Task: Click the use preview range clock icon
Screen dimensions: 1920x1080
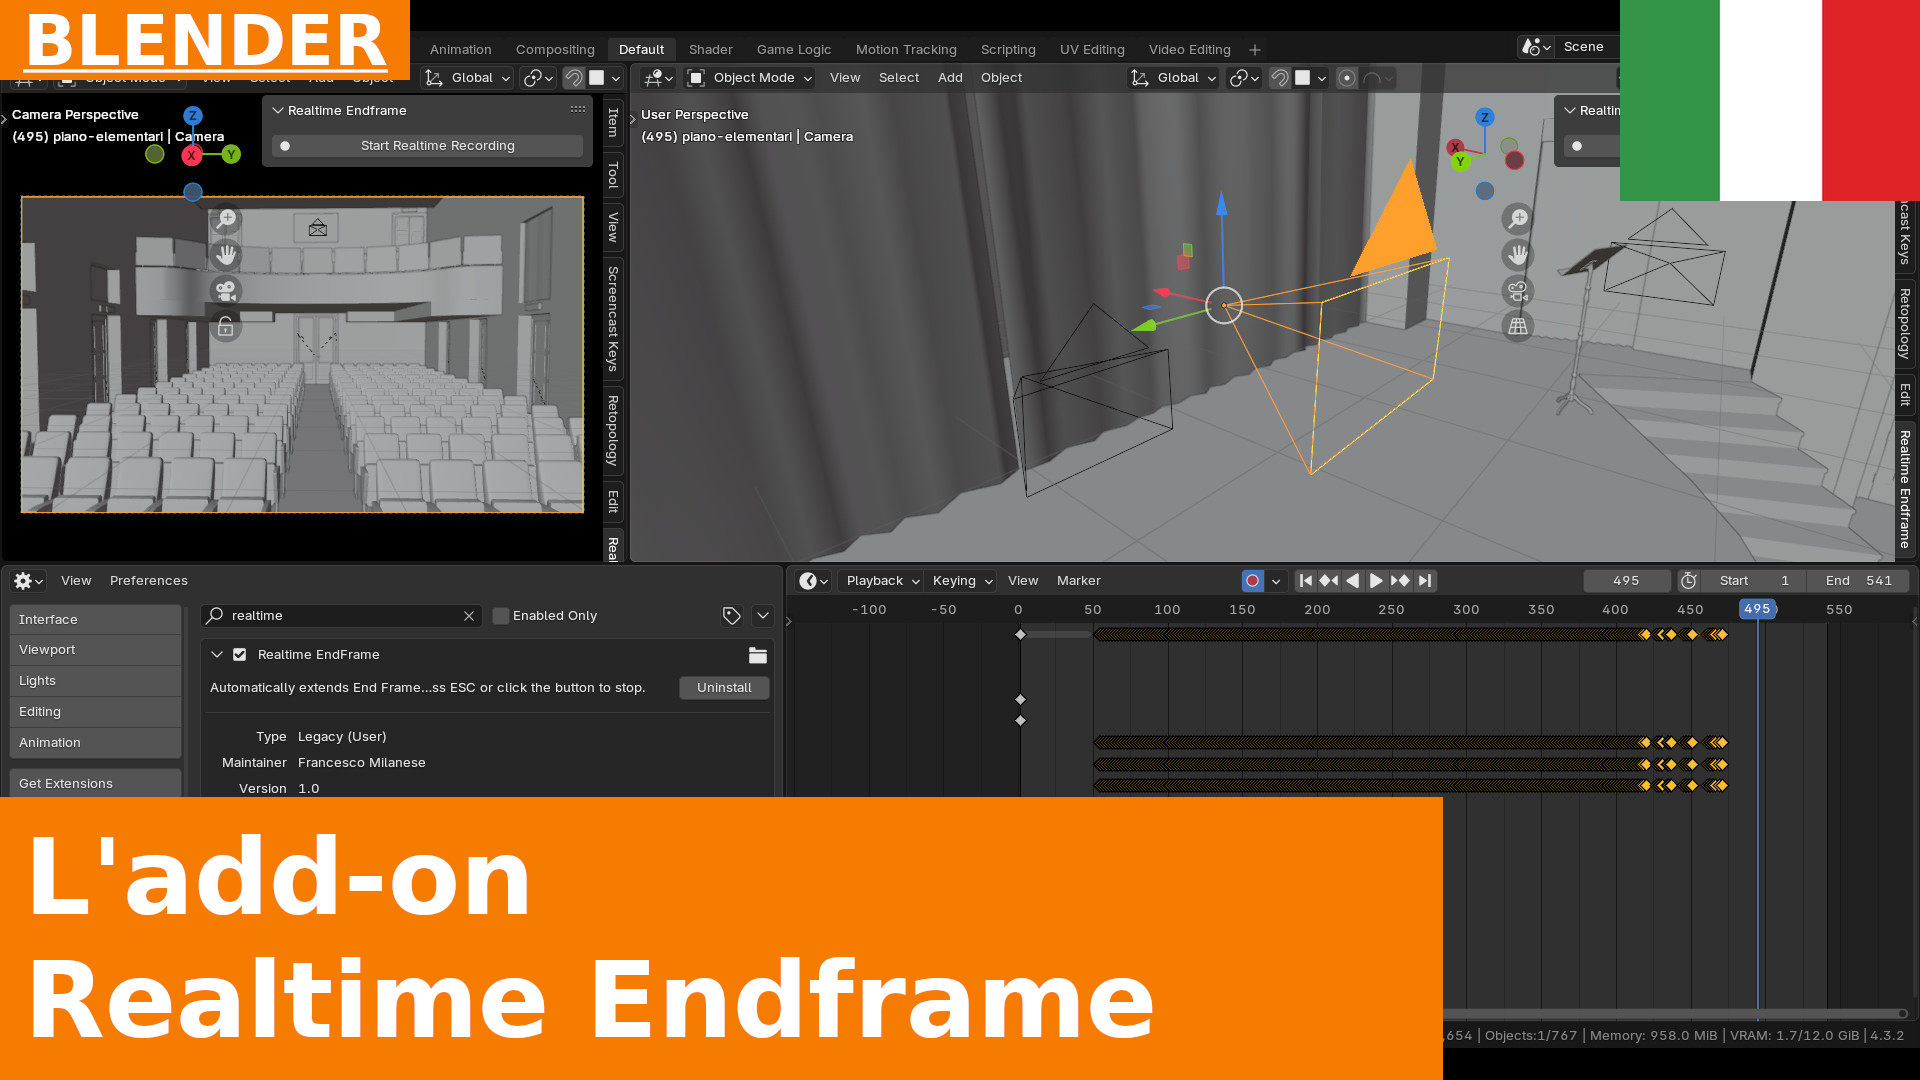Action: pos(1689,581)
